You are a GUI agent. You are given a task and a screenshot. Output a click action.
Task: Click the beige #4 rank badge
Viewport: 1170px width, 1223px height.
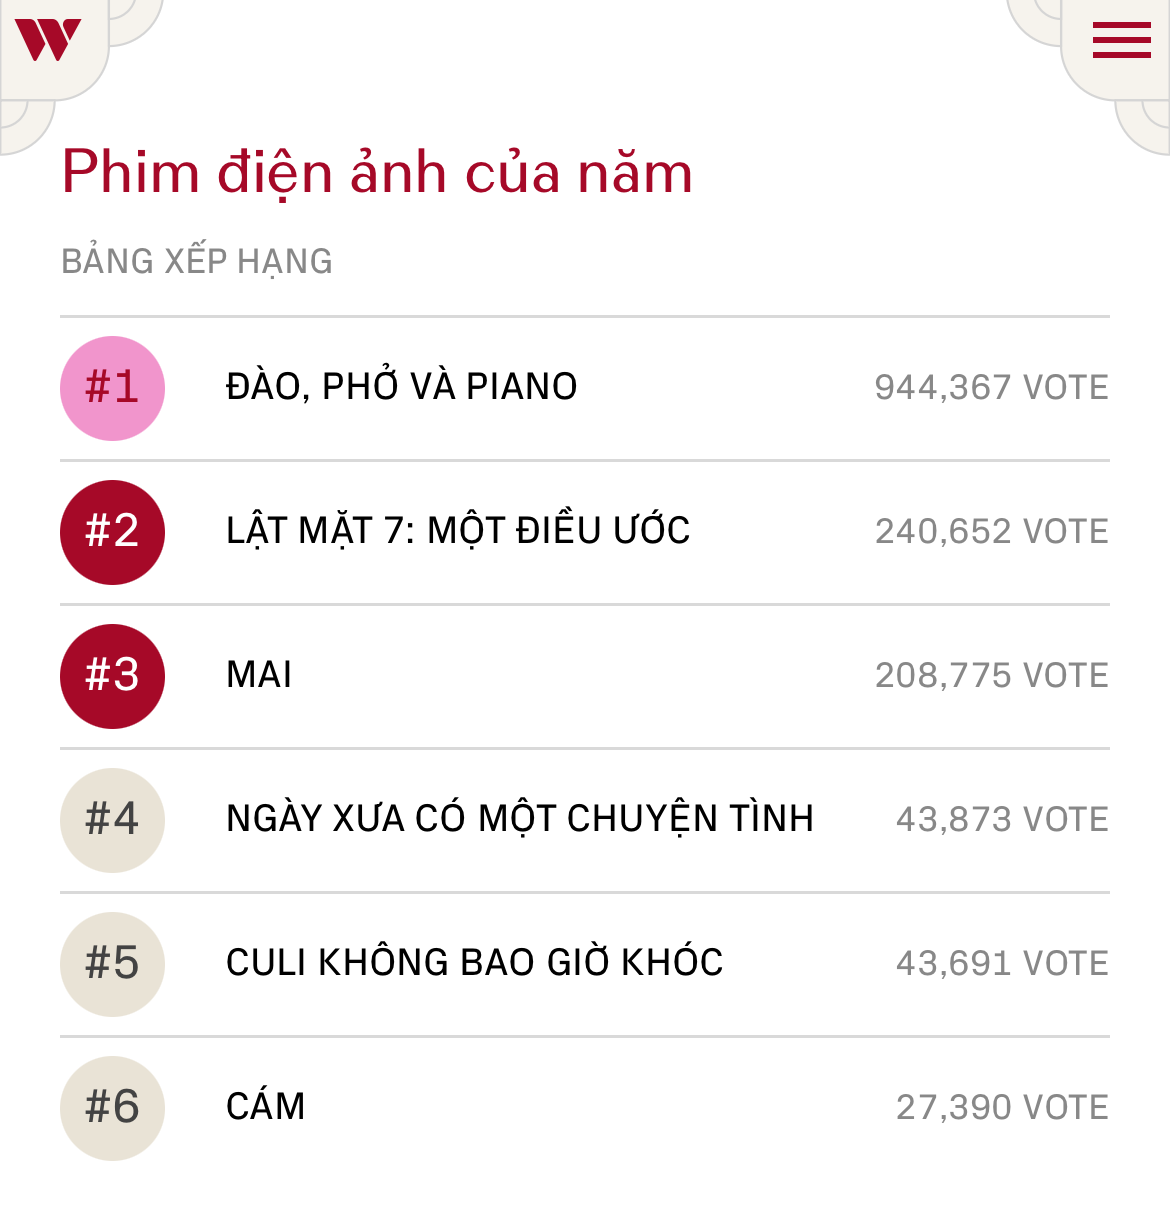tap(112, 820)
